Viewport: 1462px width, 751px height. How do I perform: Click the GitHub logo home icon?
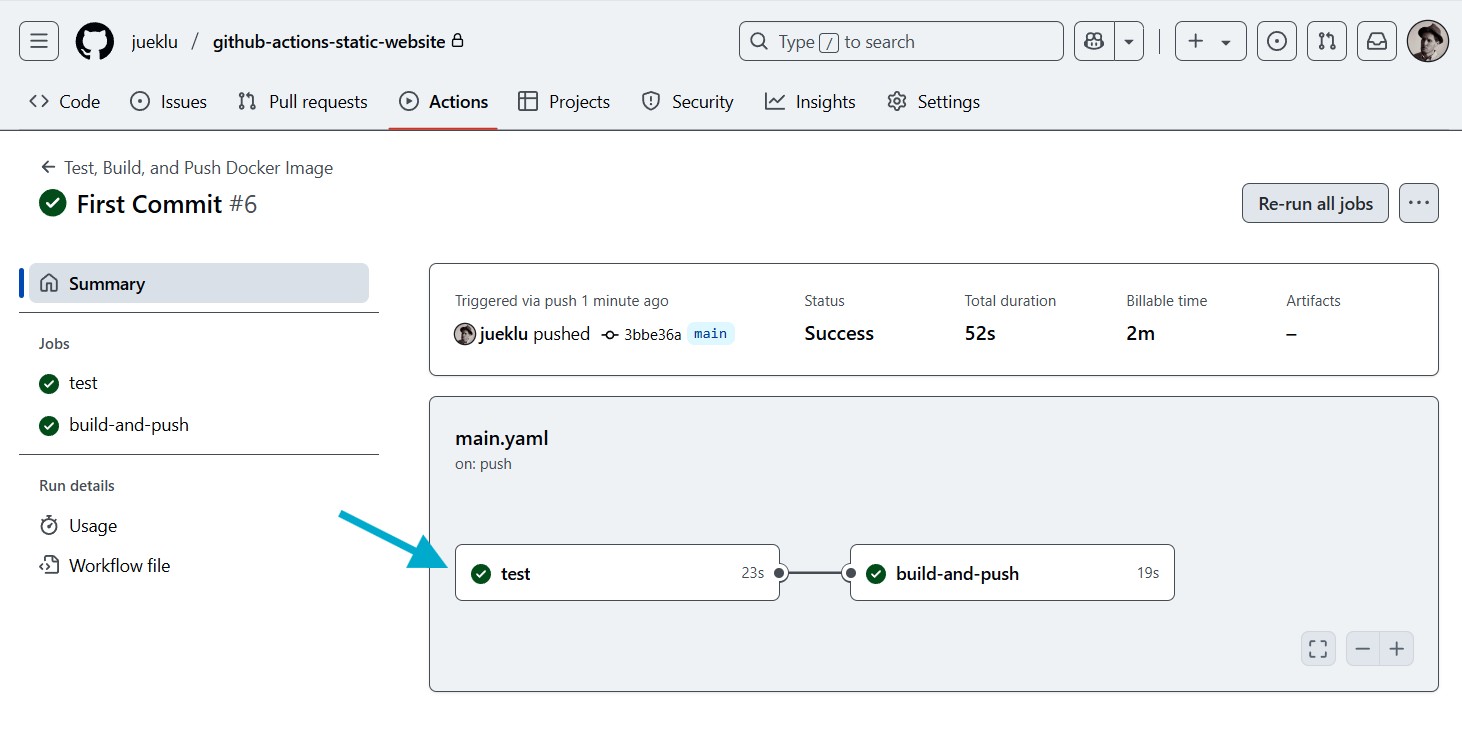click(95, 42)
